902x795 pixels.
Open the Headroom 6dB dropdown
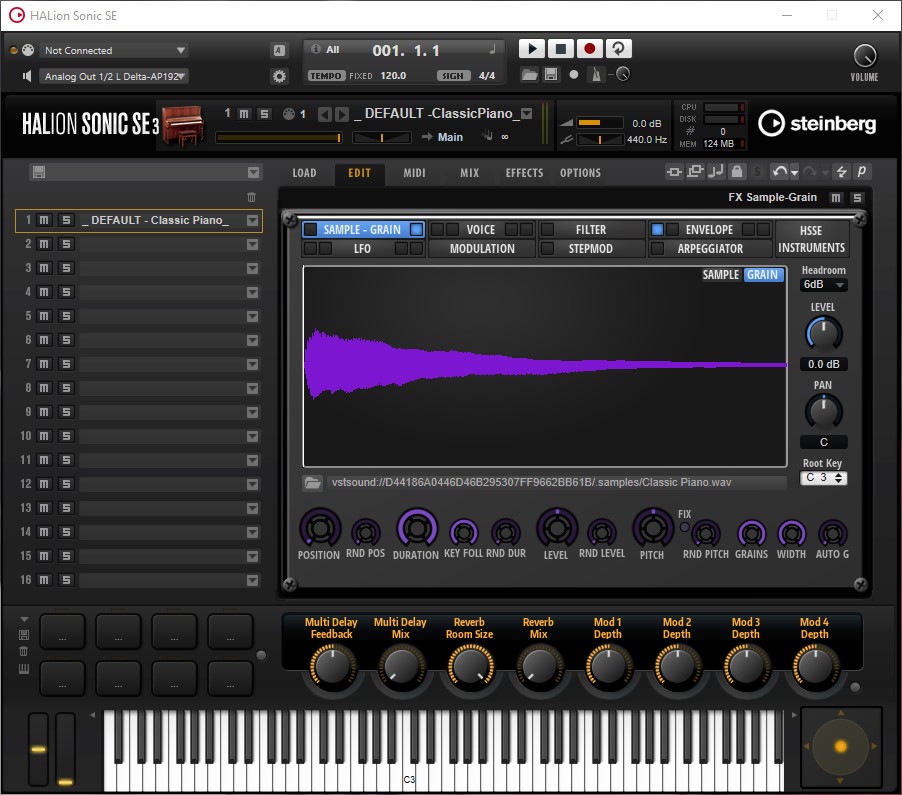tap(823, 285)
